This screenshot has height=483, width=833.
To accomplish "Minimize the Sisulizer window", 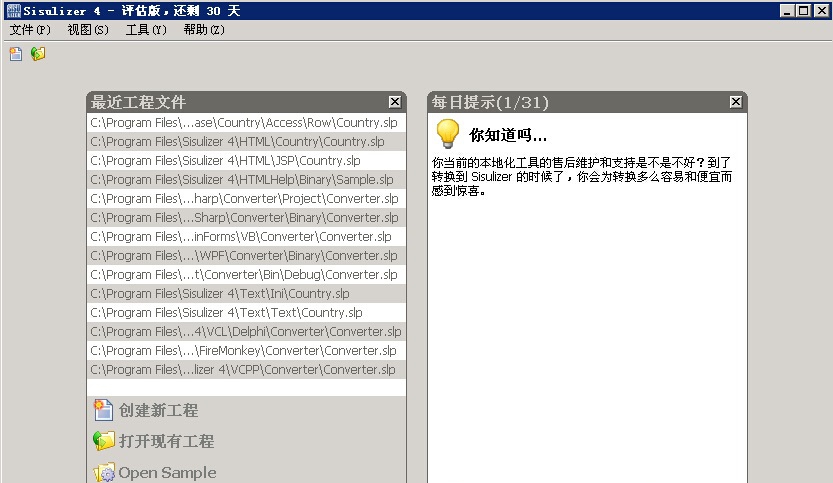I will [787, 11].
